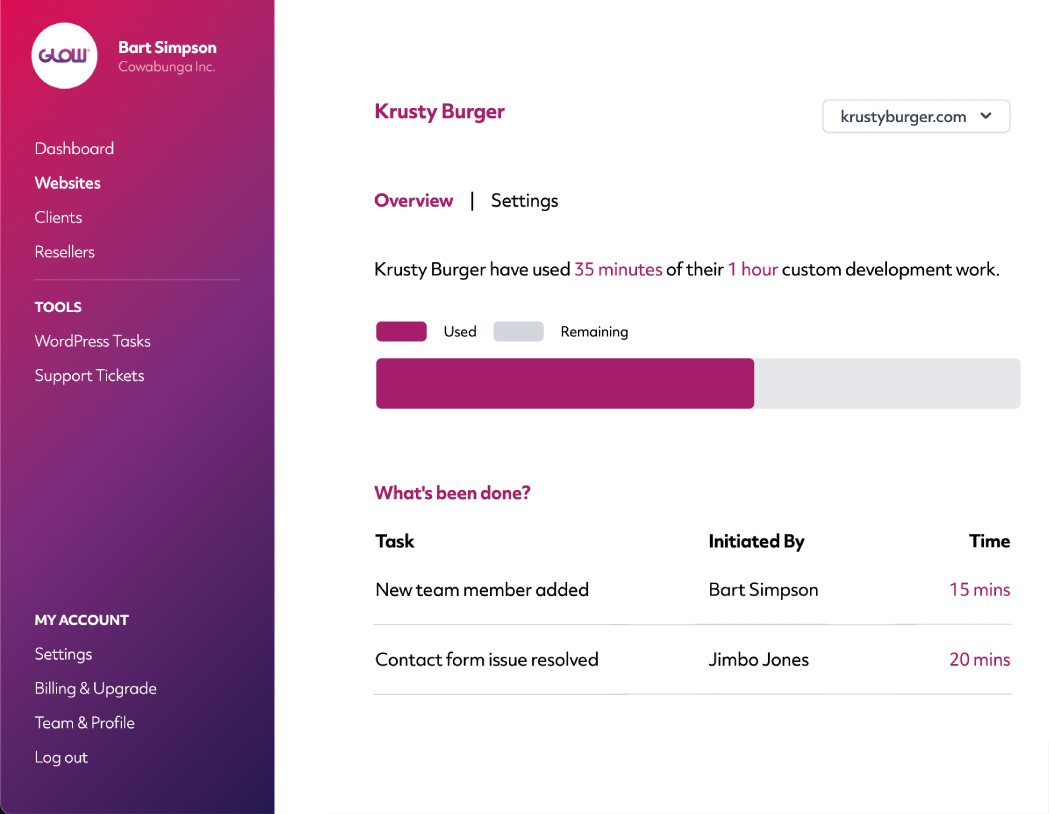Click the Task column header
Image resolution: width=1049 pixels, height=814 pixels.
[395, 541]
